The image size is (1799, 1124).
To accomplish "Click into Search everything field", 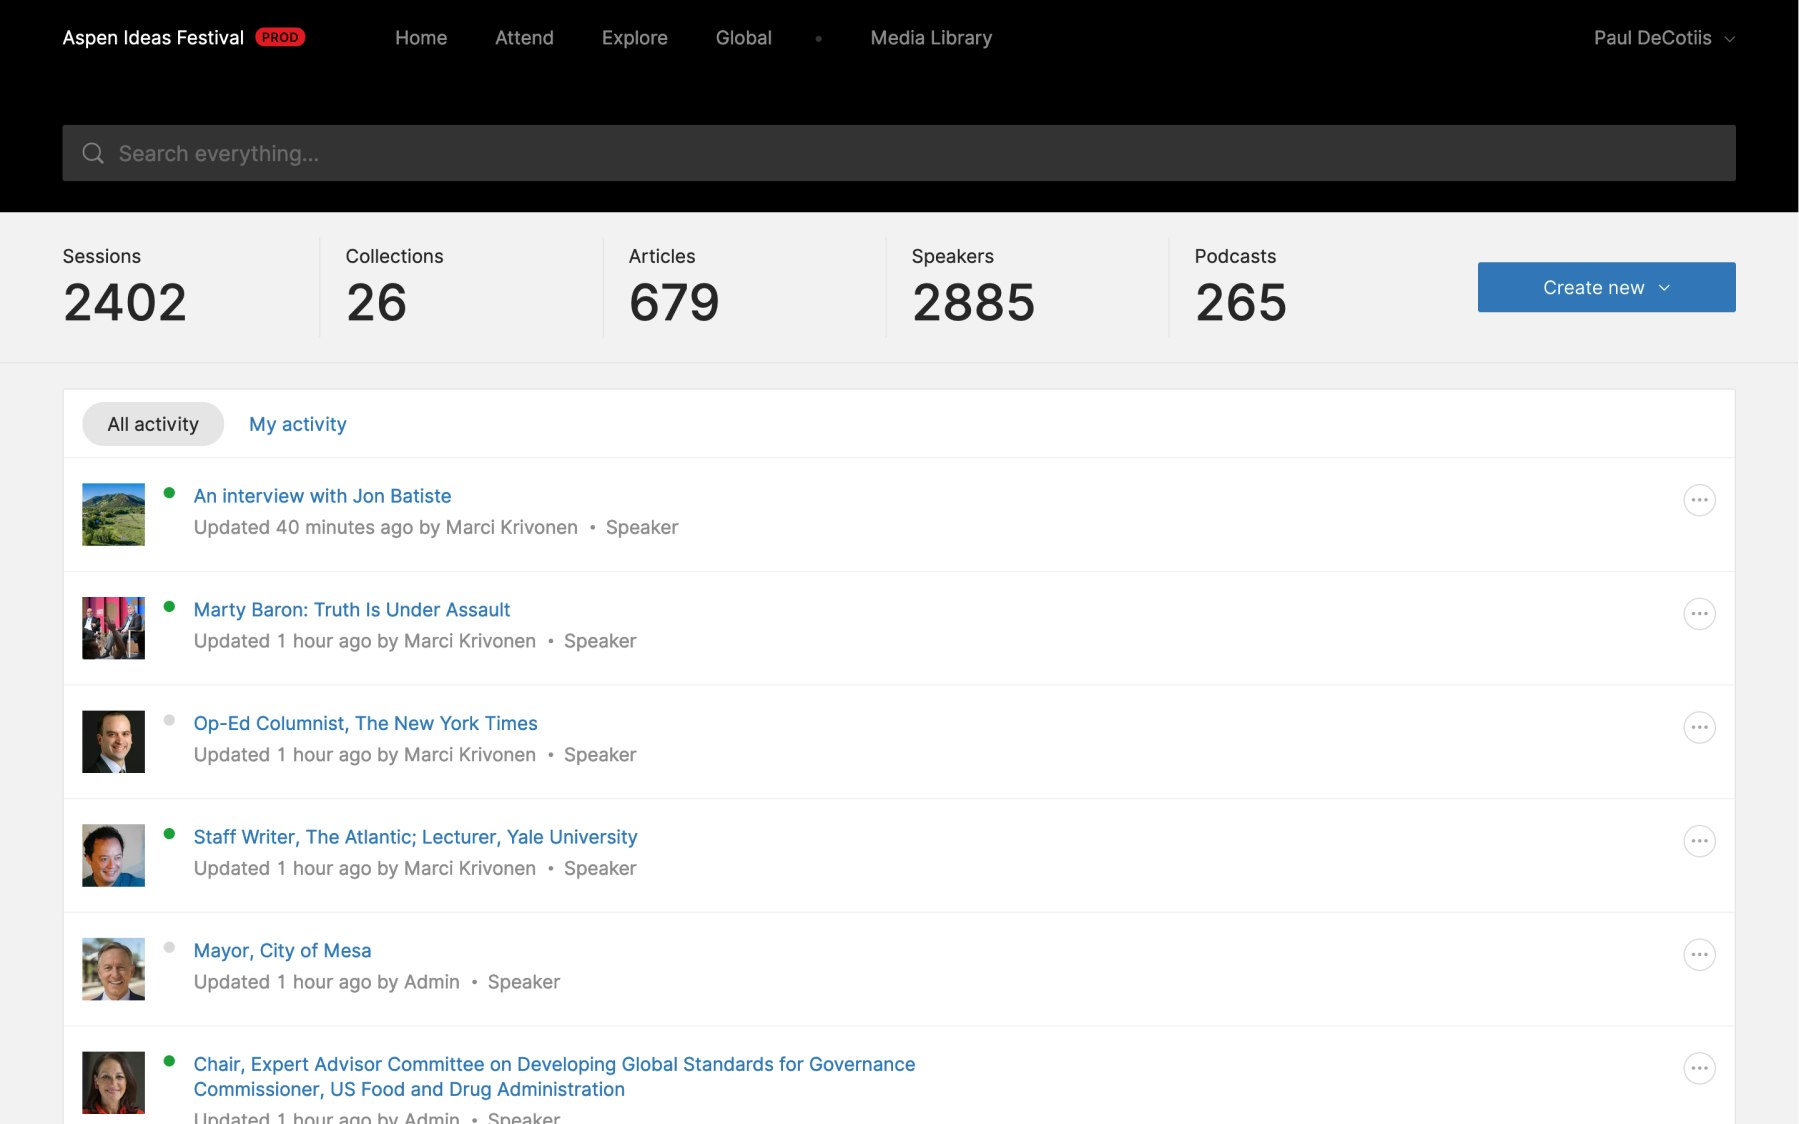I will [900, 153].
